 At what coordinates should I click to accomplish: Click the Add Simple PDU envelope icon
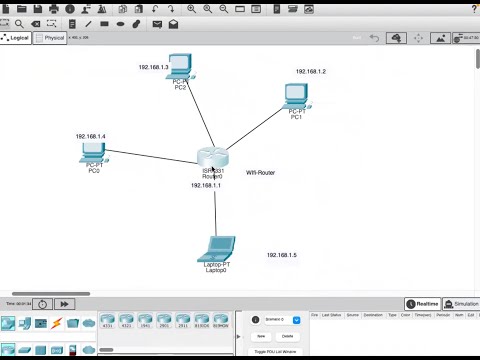click(157, 24)
